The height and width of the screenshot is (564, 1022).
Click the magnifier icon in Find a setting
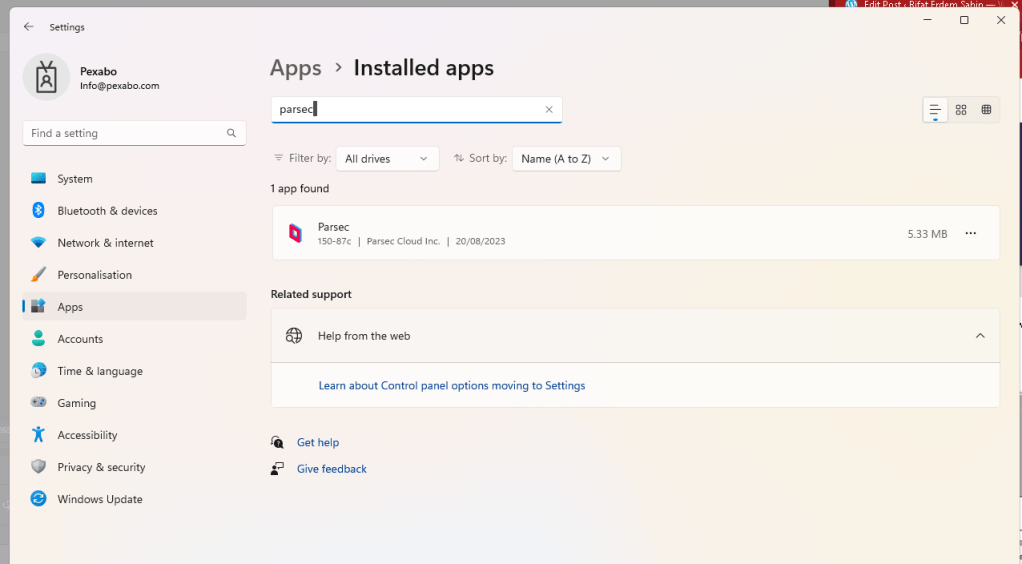tap(231, 133)
